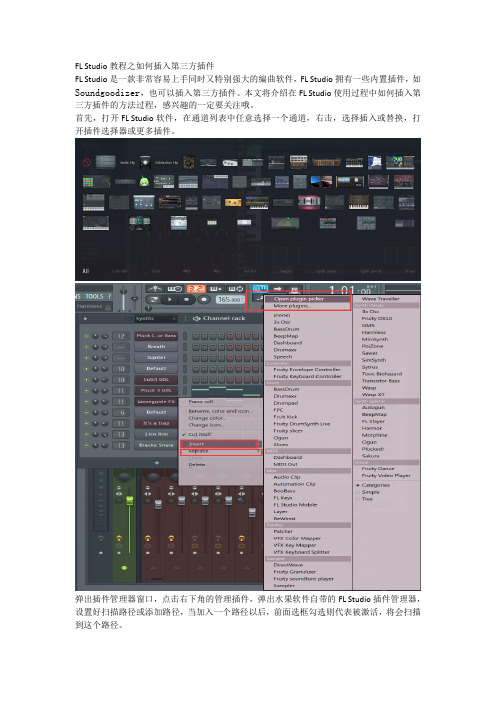Click the red none icon in plugin picker

tap(87, 163)
